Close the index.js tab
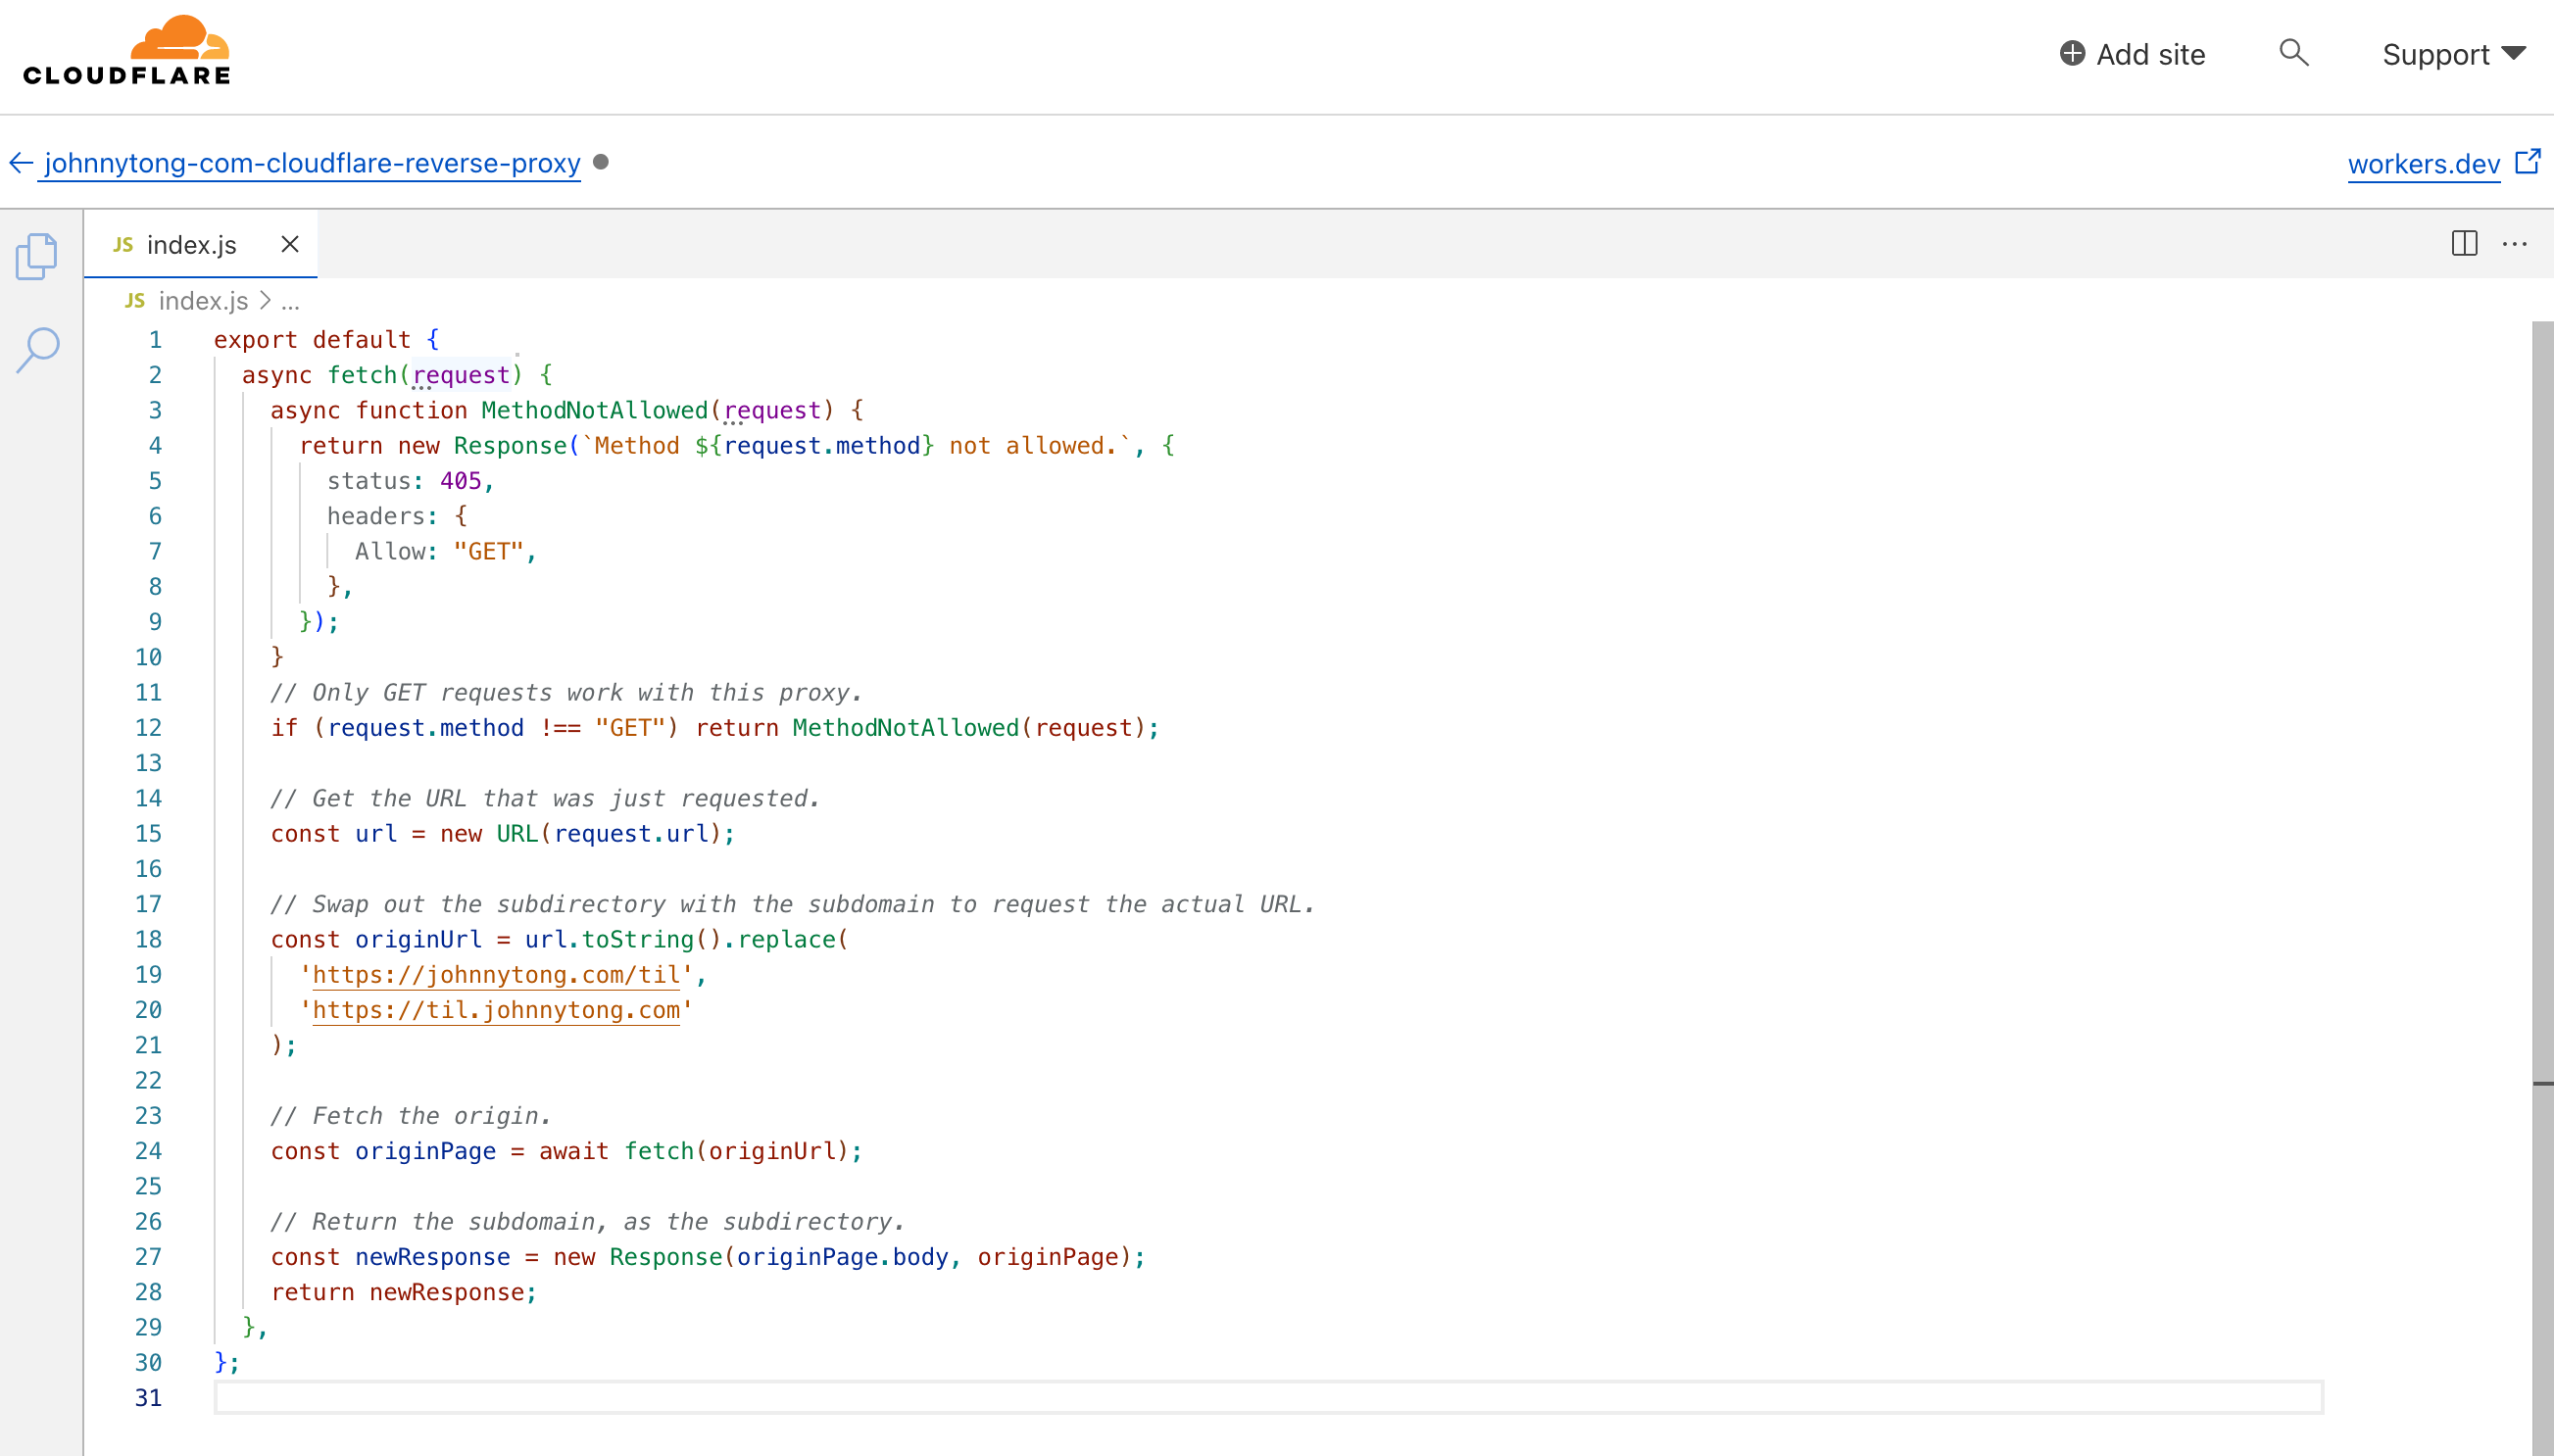The width and height of the screenshot is (2554, 1456). pos(290,244)
